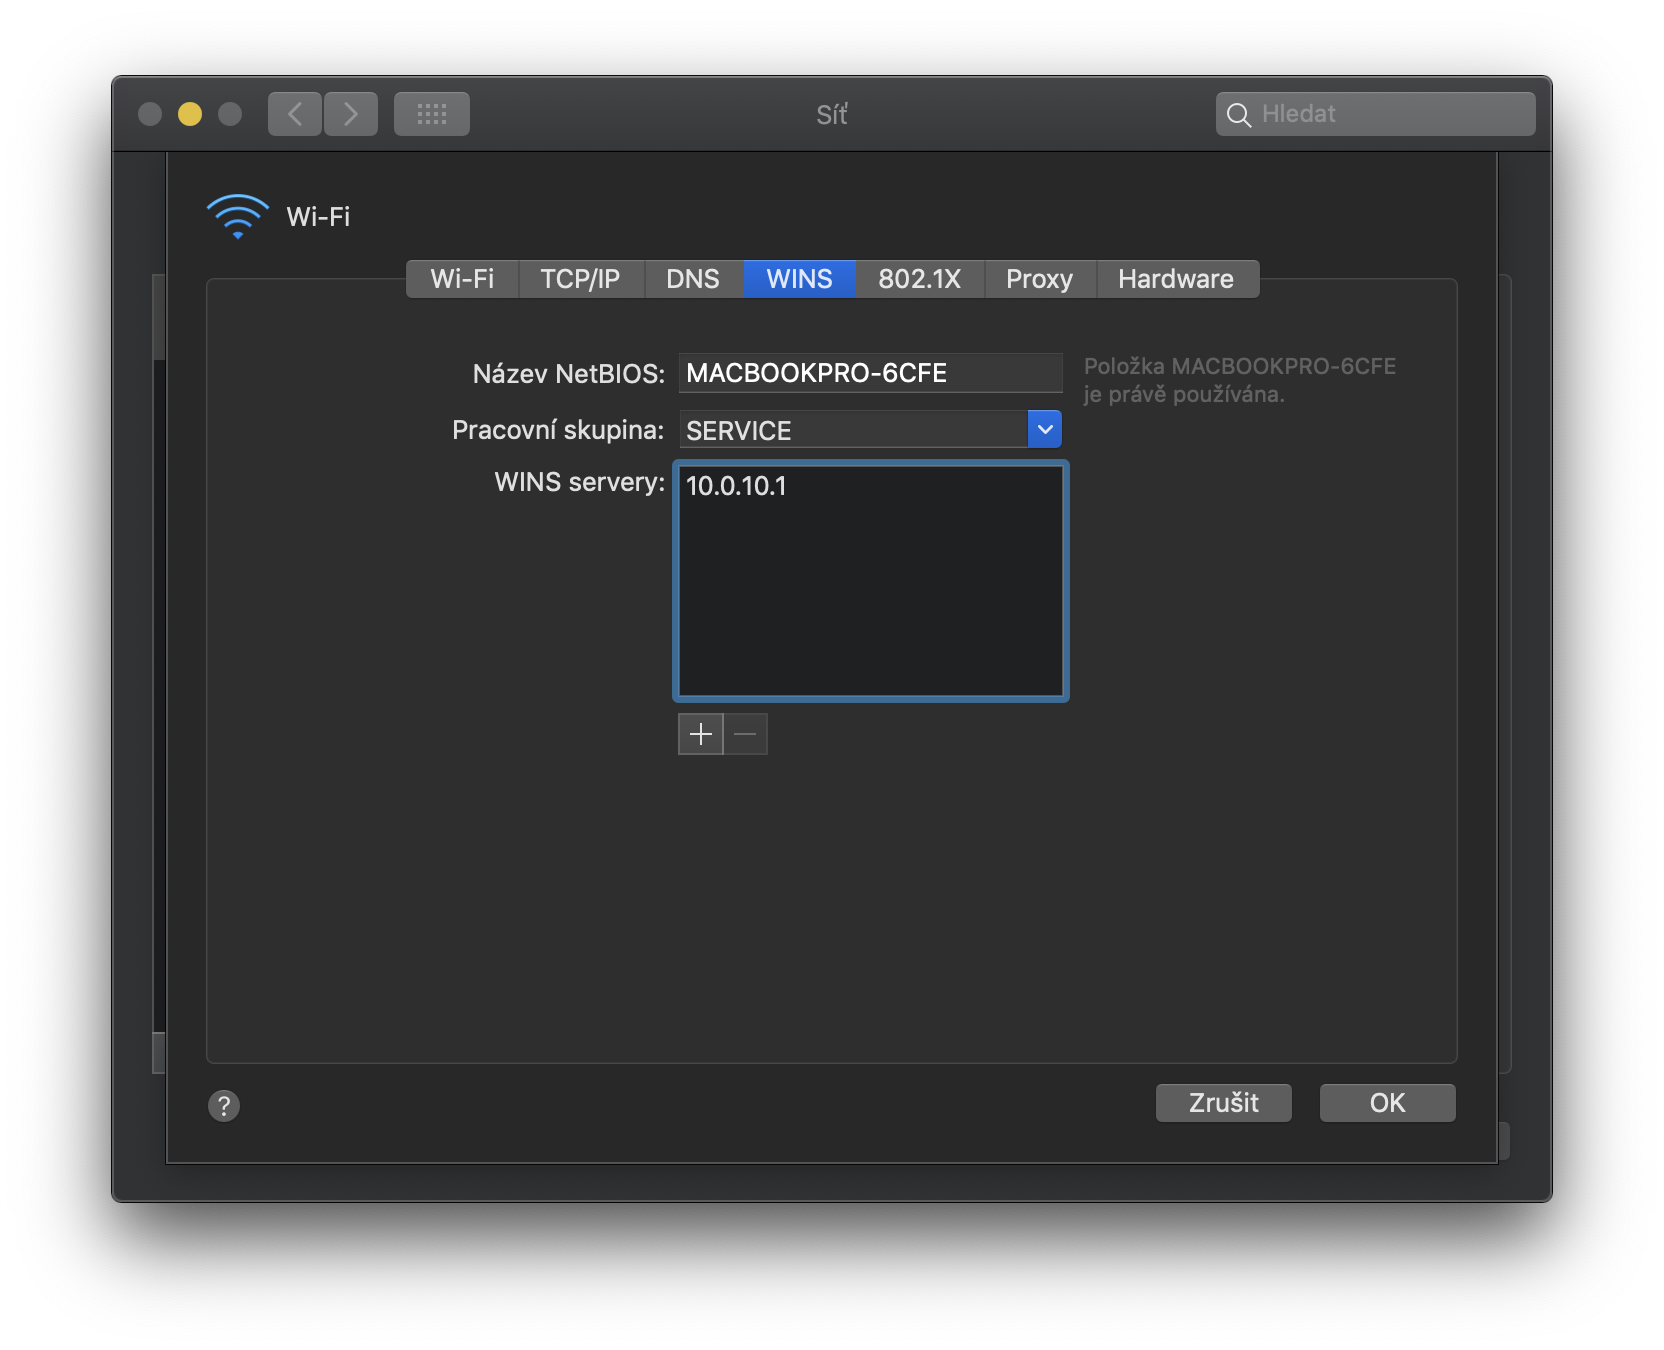The image size is (1664, 1350).
Task: Select the 10.0.10.1 WINS server entry
Action: (x=737, y=486)
